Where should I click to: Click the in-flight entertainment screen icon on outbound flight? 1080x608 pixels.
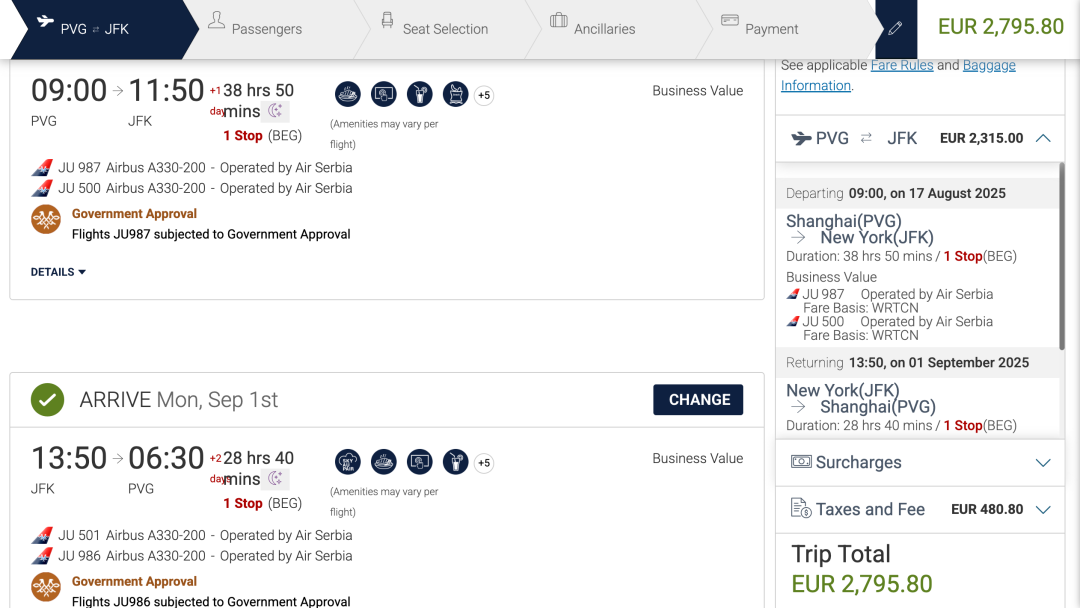384,94
